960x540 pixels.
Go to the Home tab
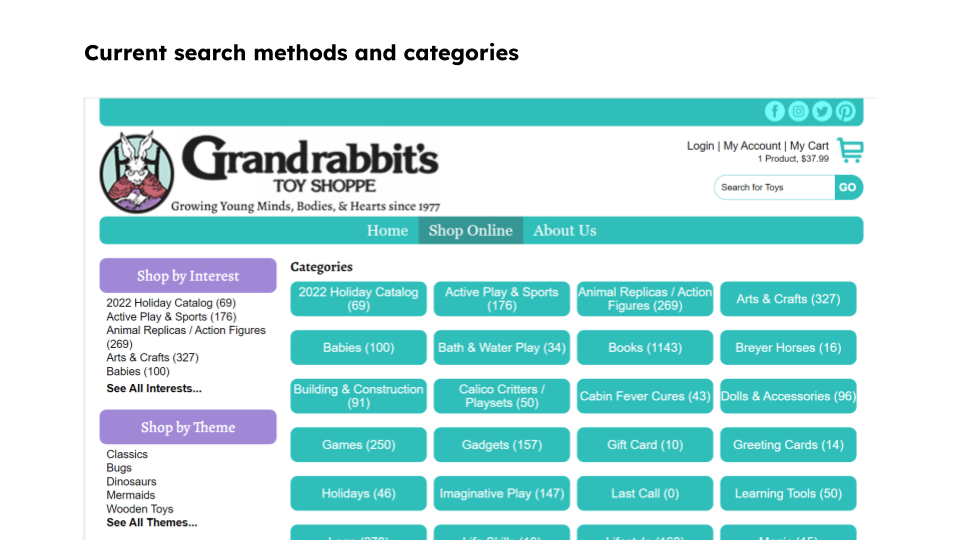(388, 231)
